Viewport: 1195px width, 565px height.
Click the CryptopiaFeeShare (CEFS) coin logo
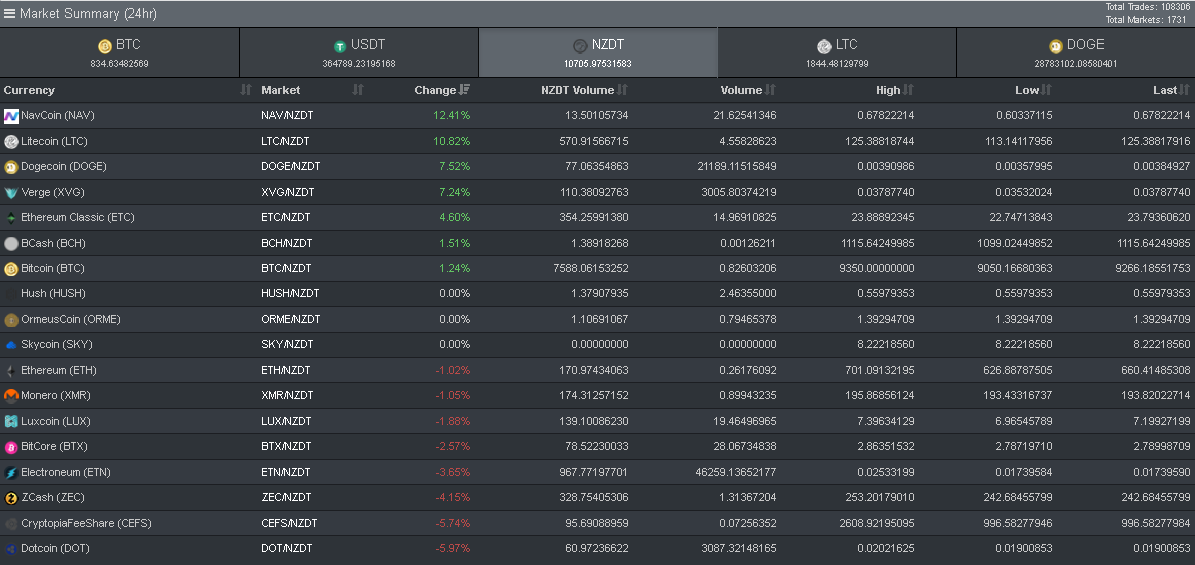click(x=11, y=523)
